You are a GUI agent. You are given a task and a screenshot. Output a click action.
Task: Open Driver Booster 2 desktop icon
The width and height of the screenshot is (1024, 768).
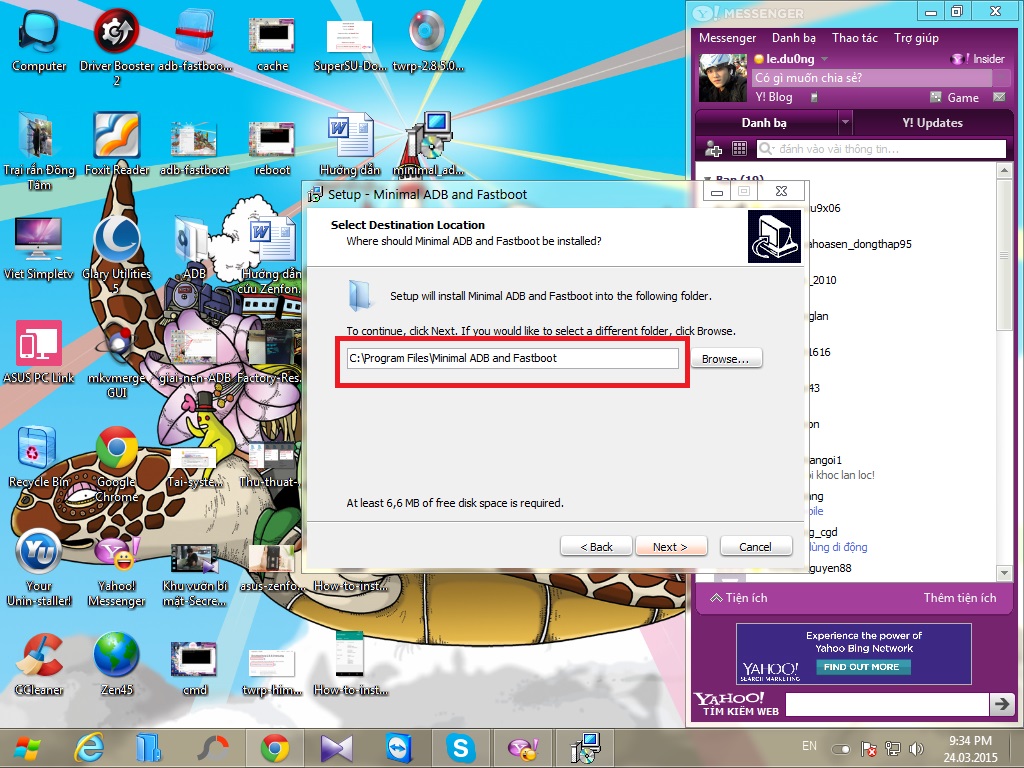[x=116, y=46]
